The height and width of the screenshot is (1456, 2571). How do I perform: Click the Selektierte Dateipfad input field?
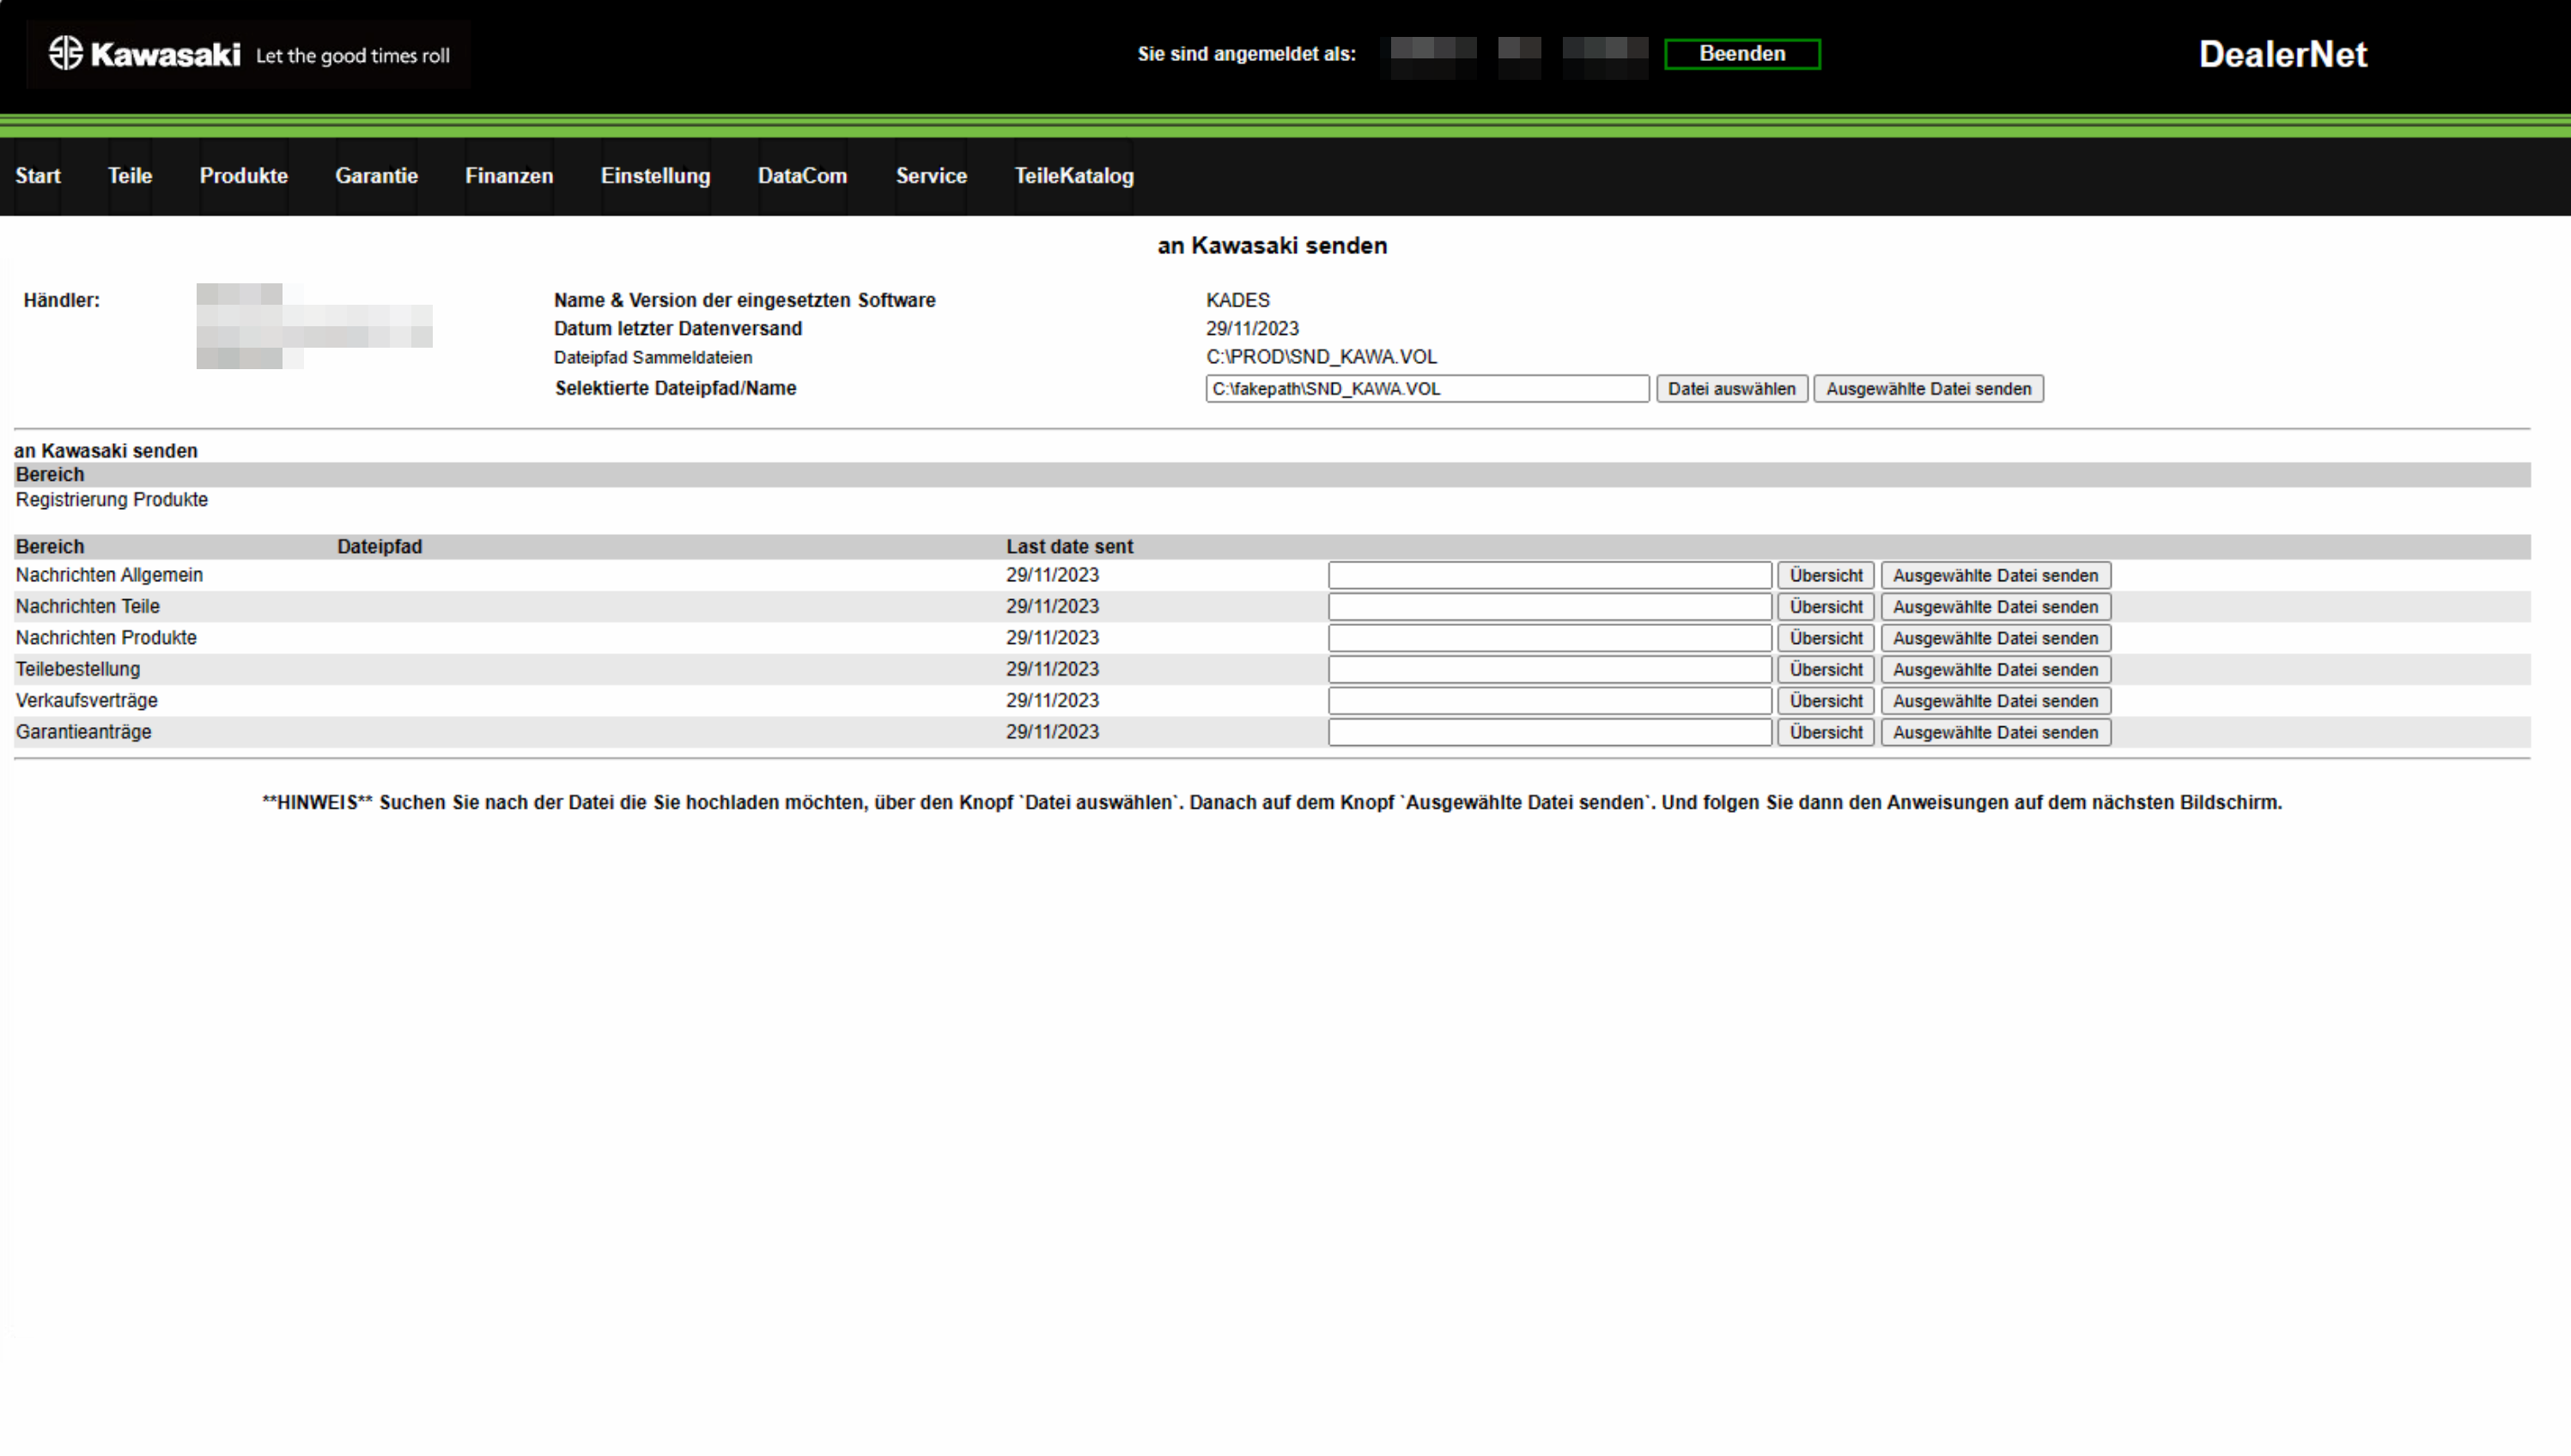click(1426, 389)
